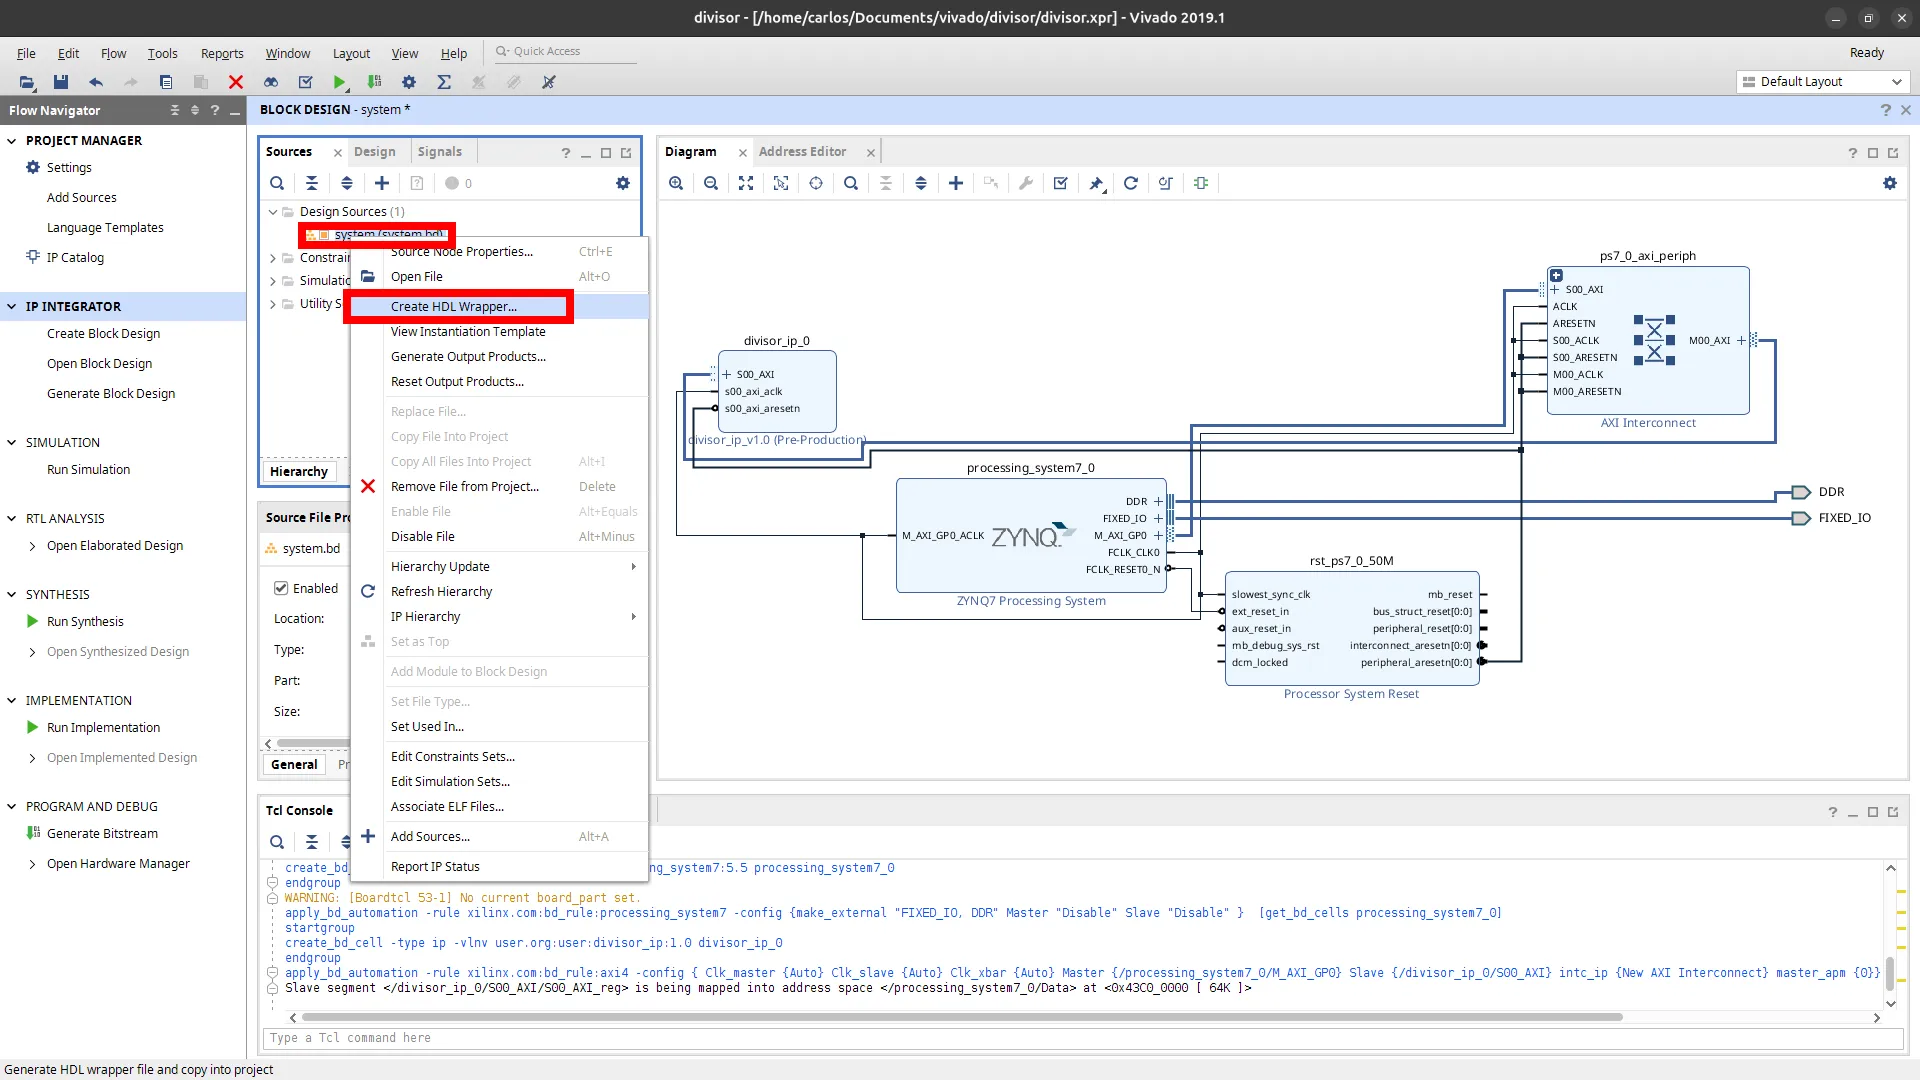Select Create HDL Wrapper from context menu
The image size is (1920, 1080).
[454, 307]
